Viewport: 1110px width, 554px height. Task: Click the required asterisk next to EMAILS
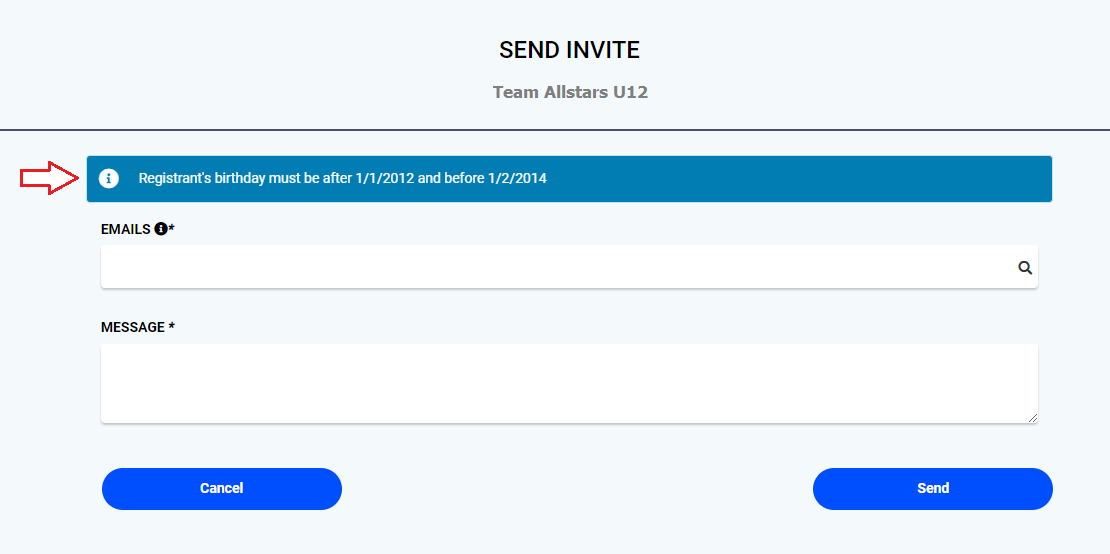[171, 228]
